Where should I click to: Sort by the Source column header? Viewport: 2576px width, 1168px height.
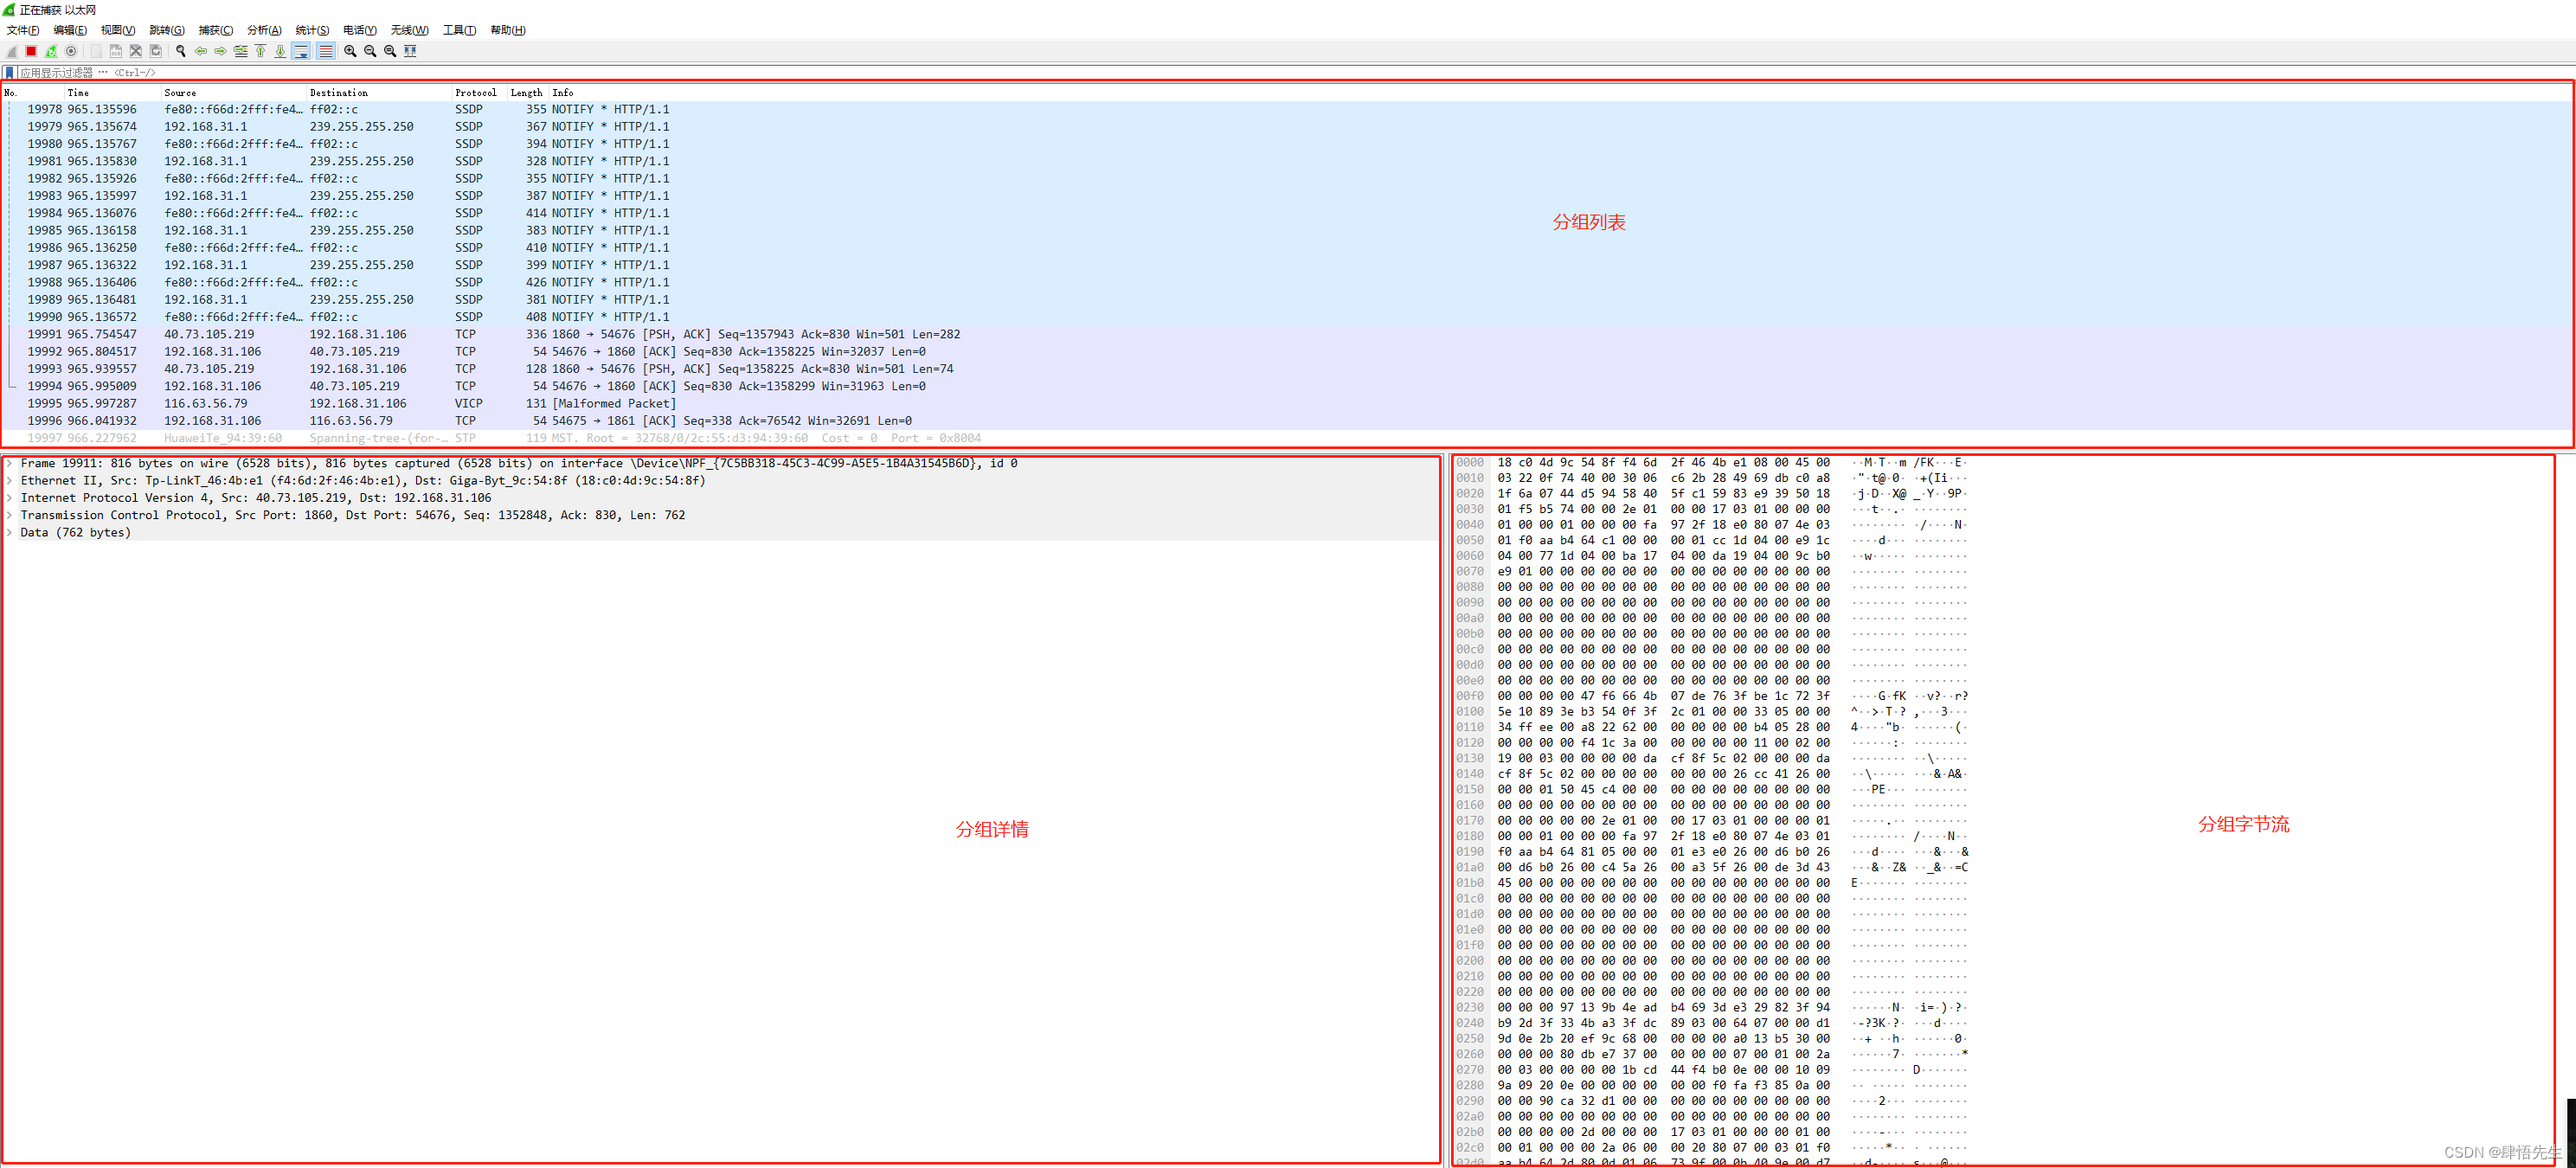(x=234, y=93)
